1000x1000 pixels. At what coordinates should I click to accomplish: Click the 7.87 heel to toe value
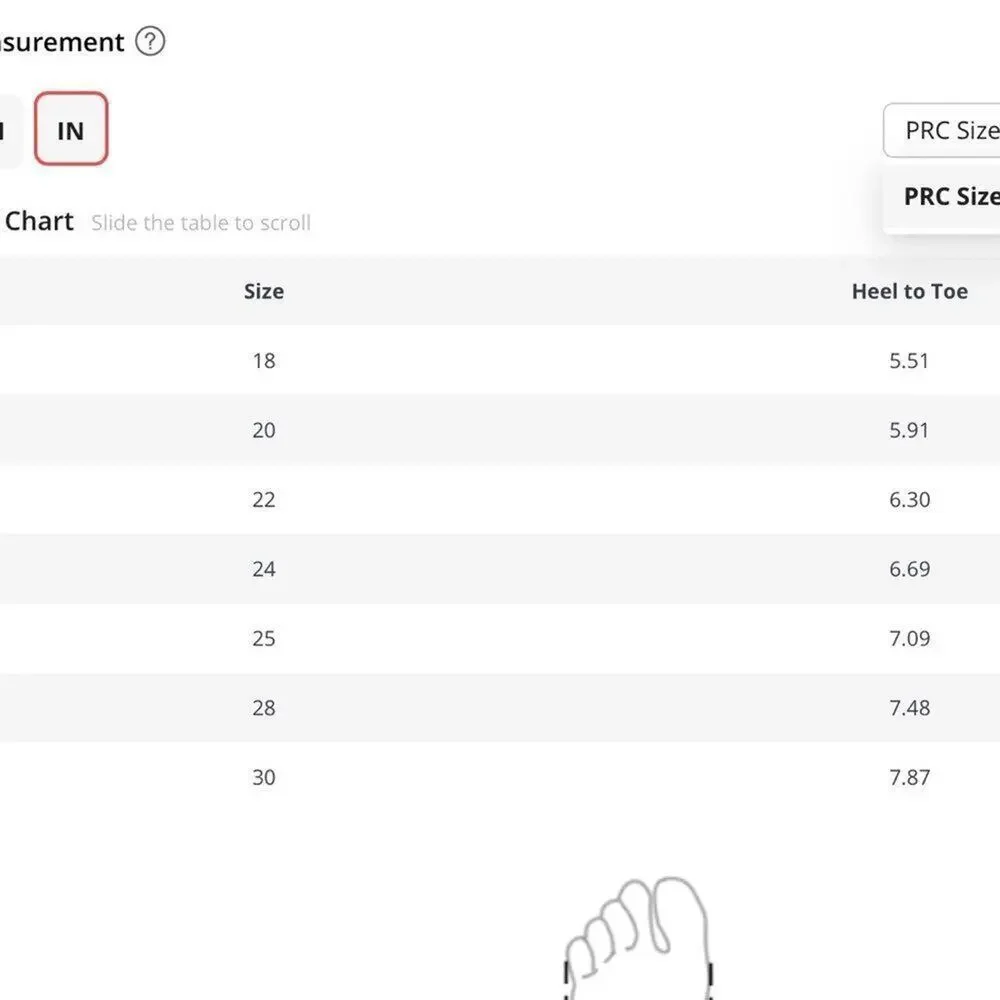click(909, 777)
